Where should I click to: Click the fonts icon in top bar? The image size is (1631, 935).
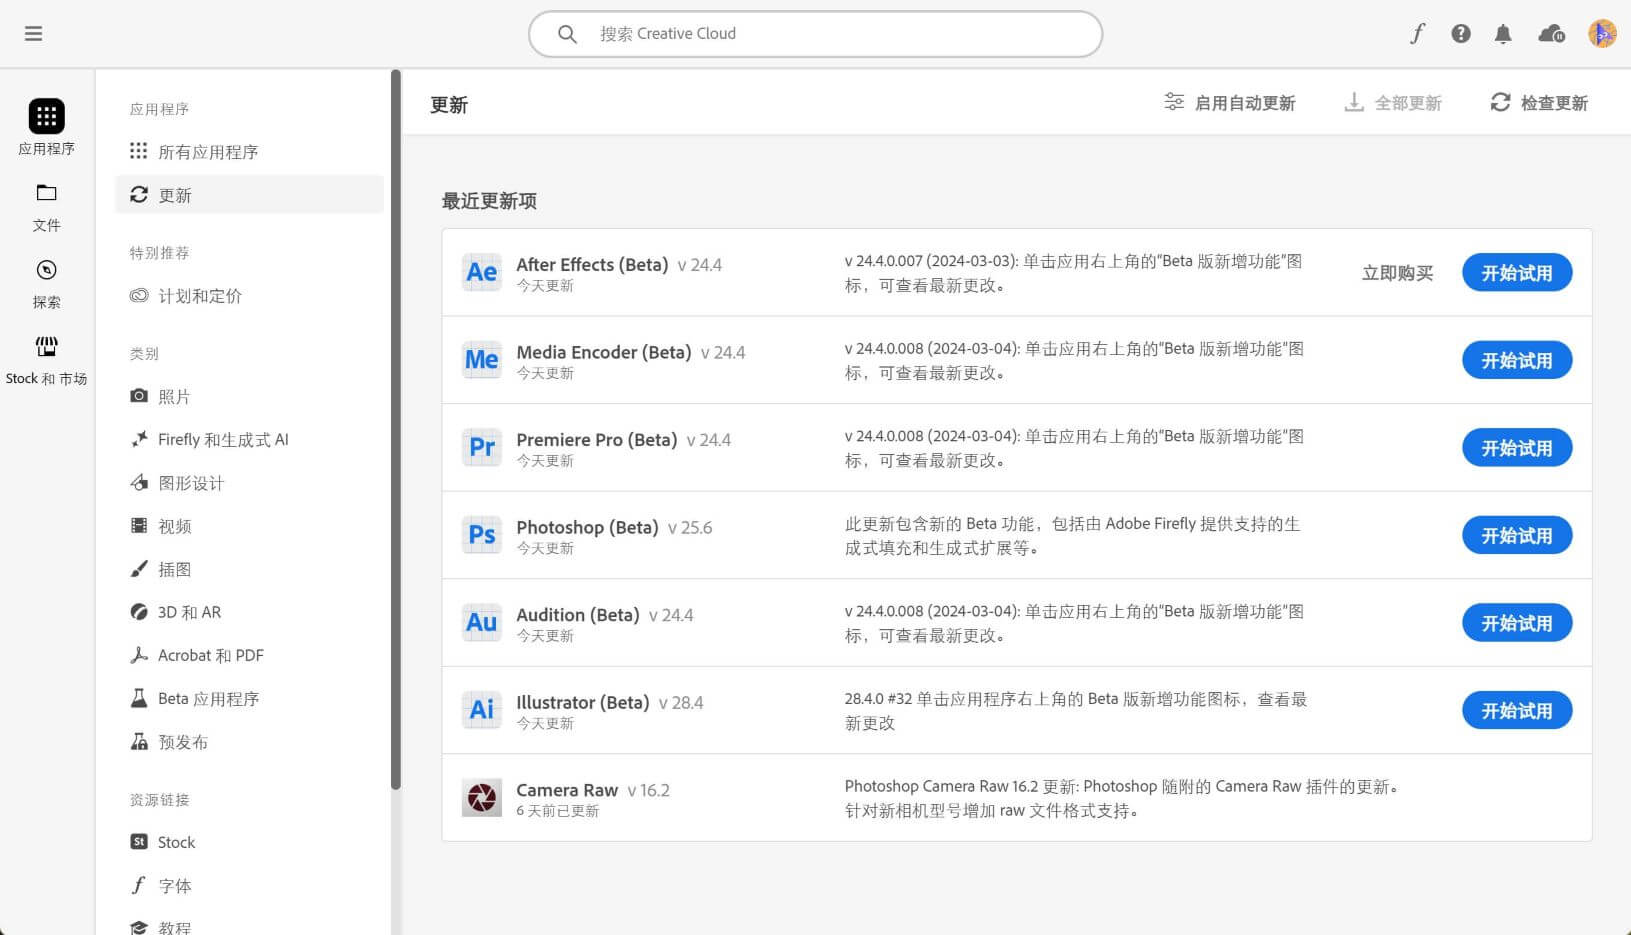pos(1417,34)
